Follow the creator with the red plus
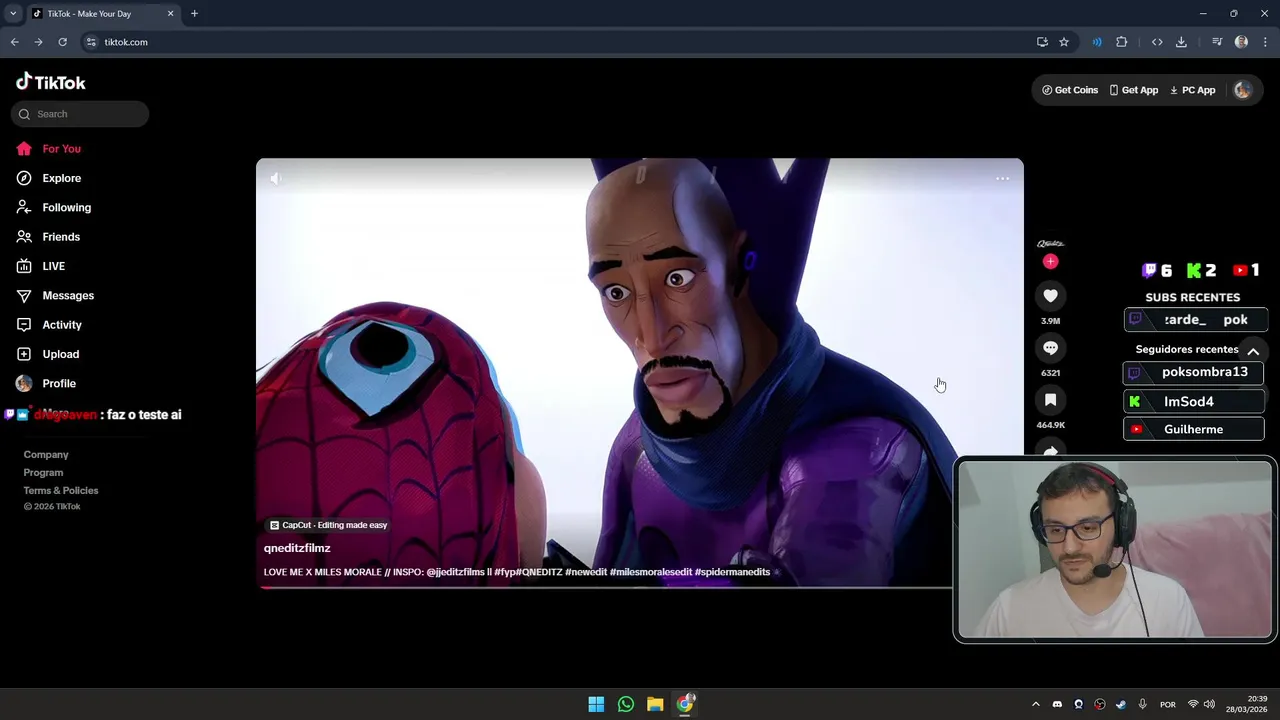This screenshot has width=1280, height=720. pyautogui.click(x=1050, y=261)
